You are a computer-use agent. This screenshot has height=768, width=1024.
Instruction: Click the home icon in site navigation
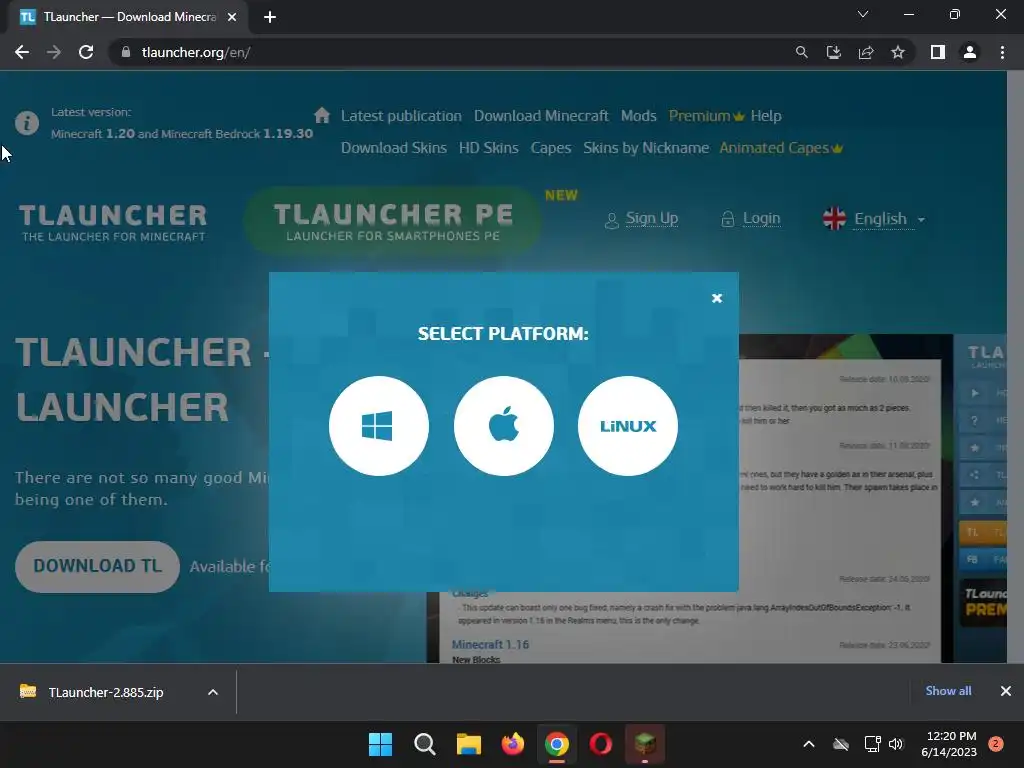click(321, 116)
